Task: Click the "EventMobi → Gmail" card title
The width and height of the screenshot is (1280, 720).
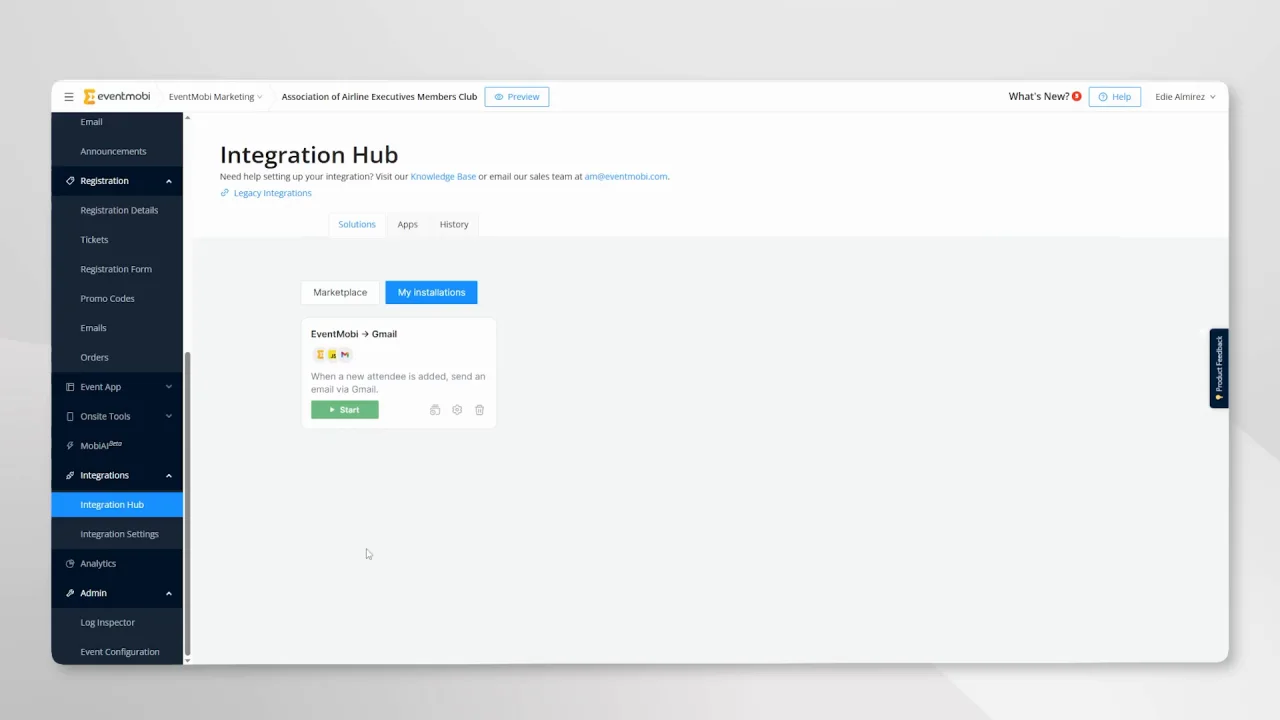Action: tap(354, 334)
